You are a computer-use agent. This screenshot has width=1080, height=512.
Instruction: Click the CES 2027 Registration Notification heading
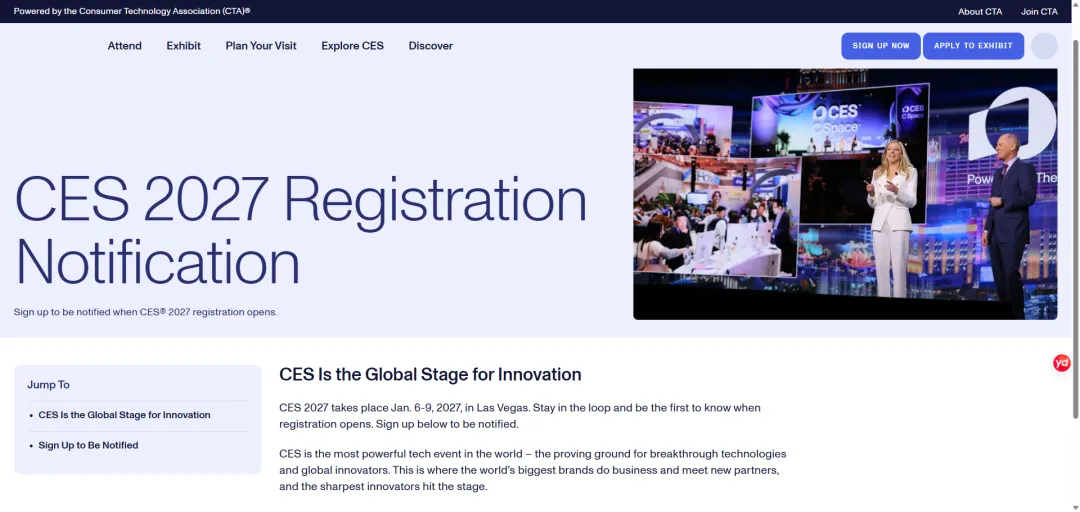pyautogui.click(x=301, y=231)
